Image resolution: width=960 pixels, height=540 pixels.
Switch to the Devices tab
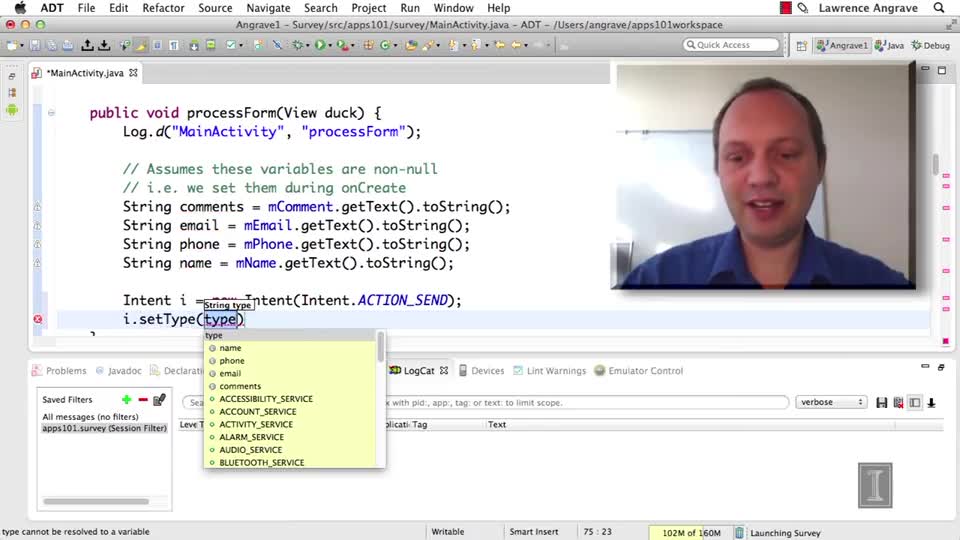pos(481,371)
